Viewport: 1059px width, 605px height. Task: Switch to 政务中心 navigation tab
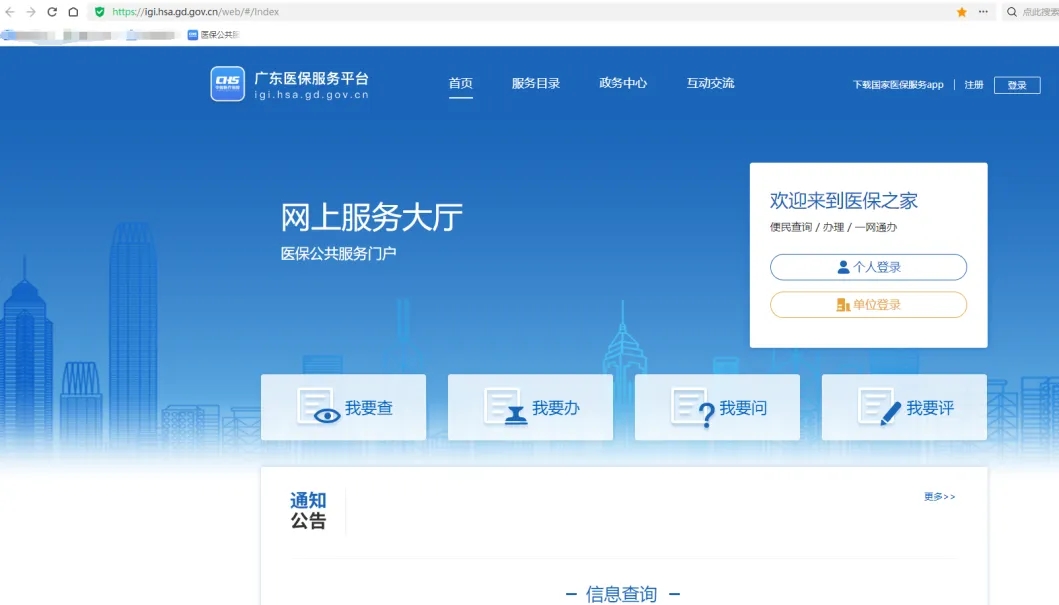(x=623, y=84)
